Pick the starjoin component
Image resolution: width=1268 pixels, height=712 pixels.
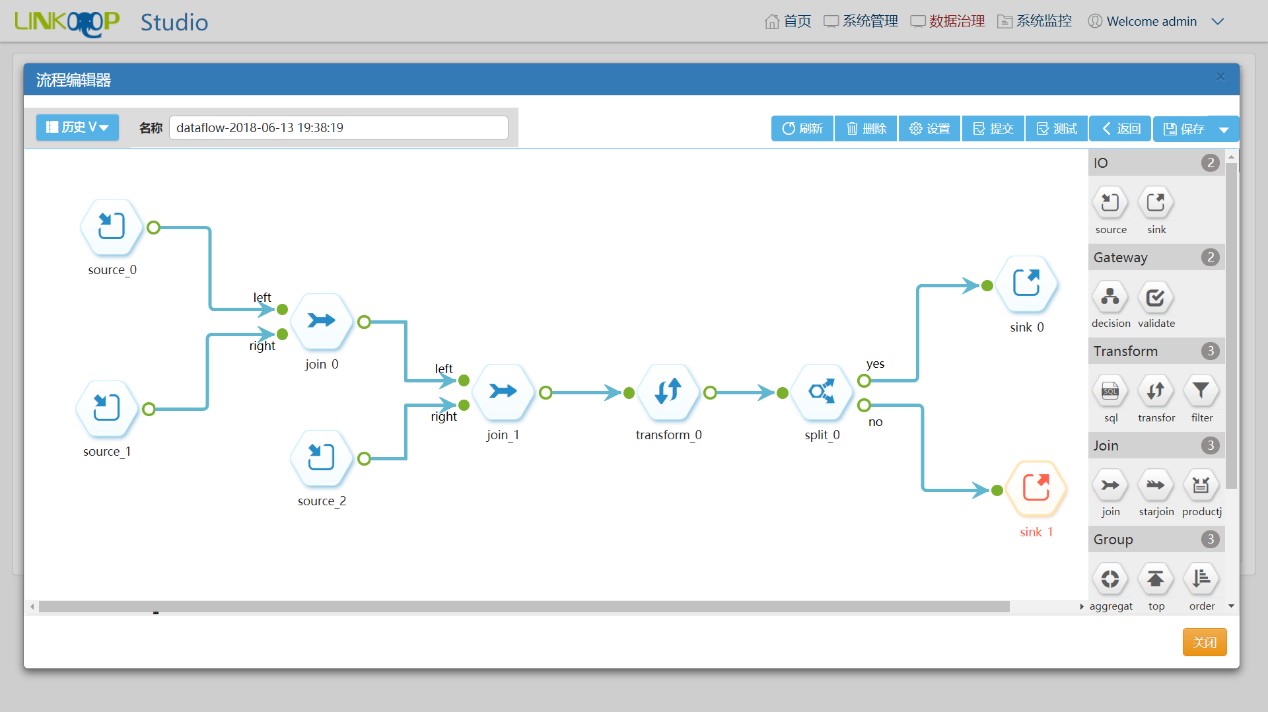[x=1156, y=486]
